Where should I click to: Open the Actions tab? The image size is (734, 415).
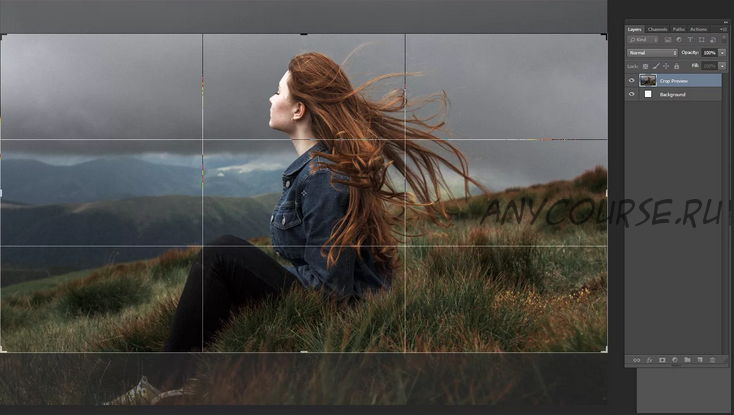point(698,29)
